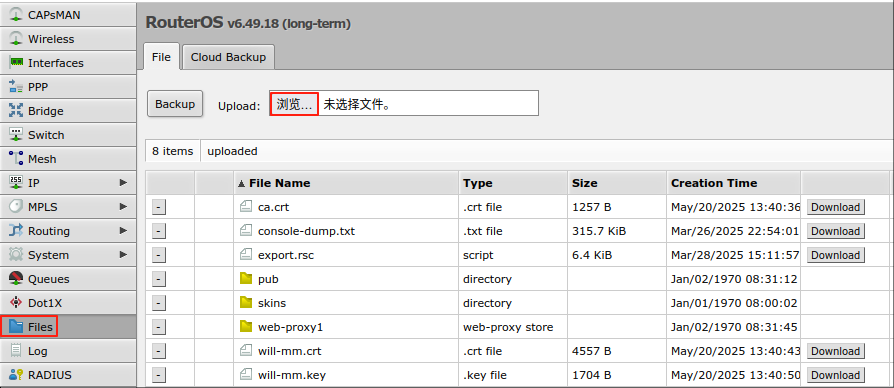Expand the System submenu arrow

[x=123, y=255]
